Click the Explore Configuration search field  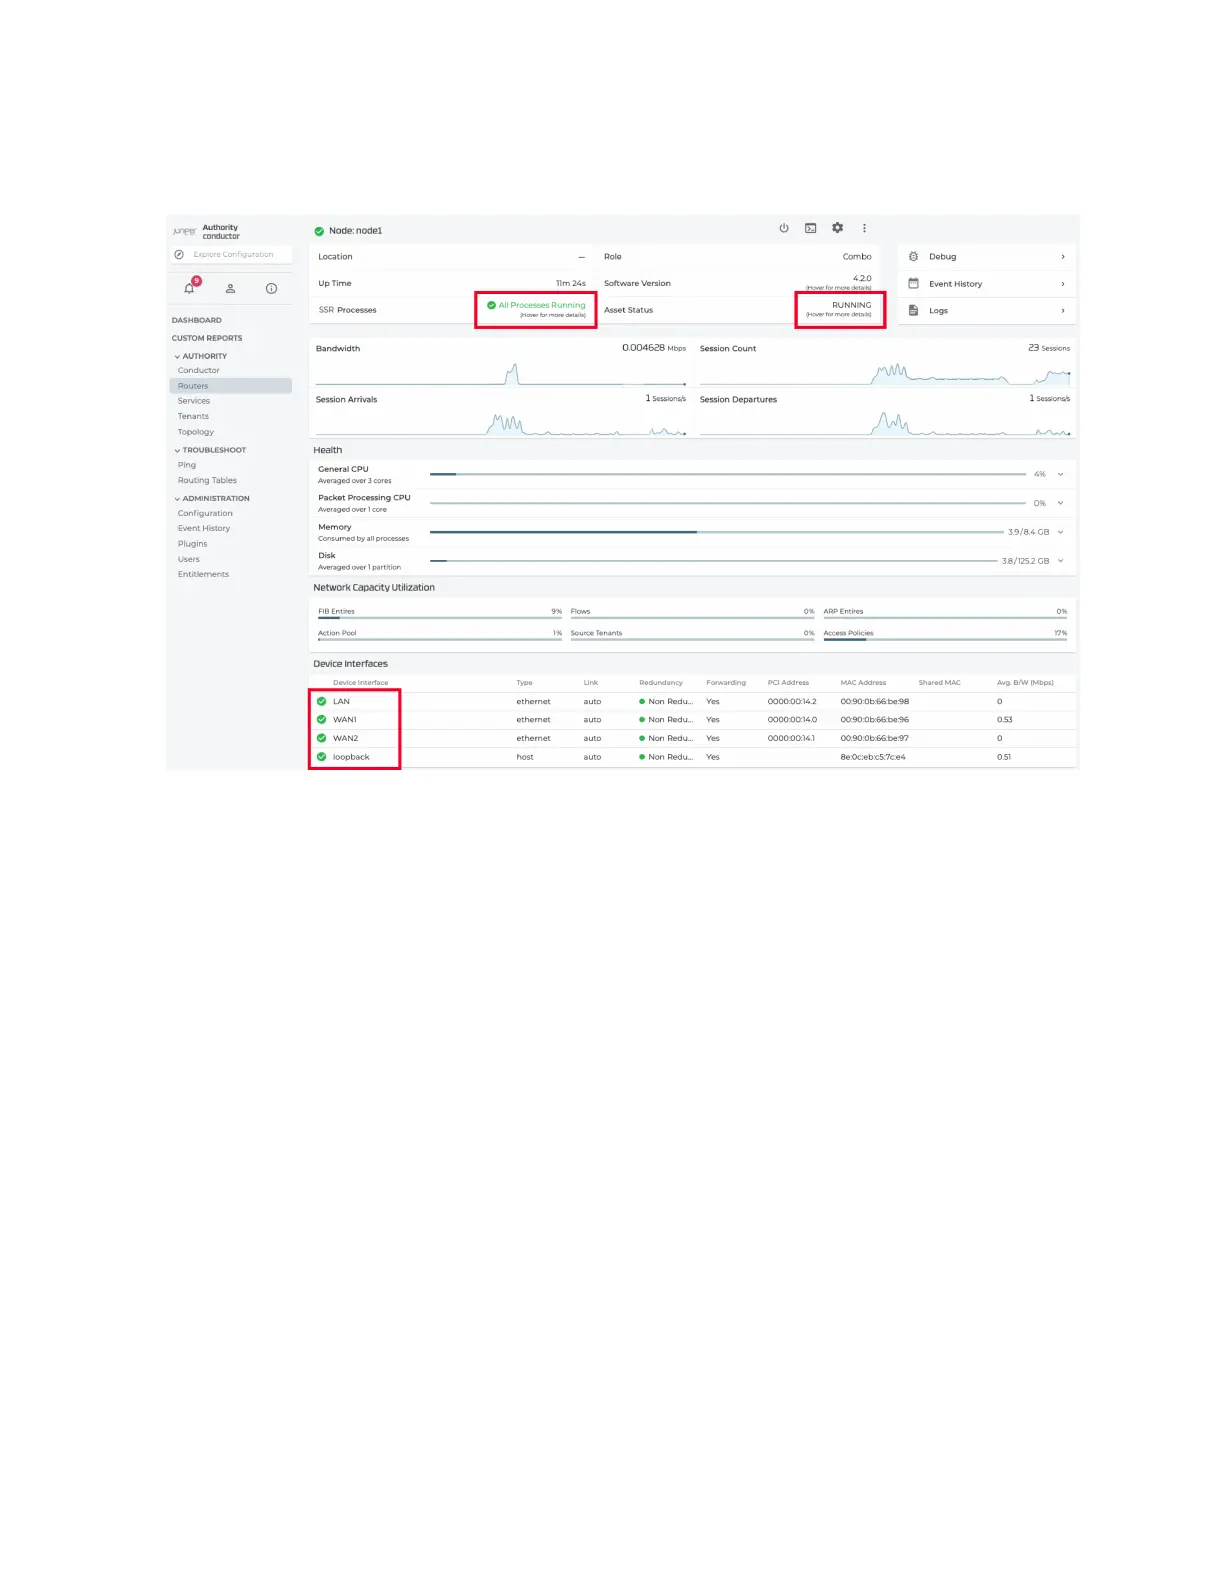pos(233,254)
